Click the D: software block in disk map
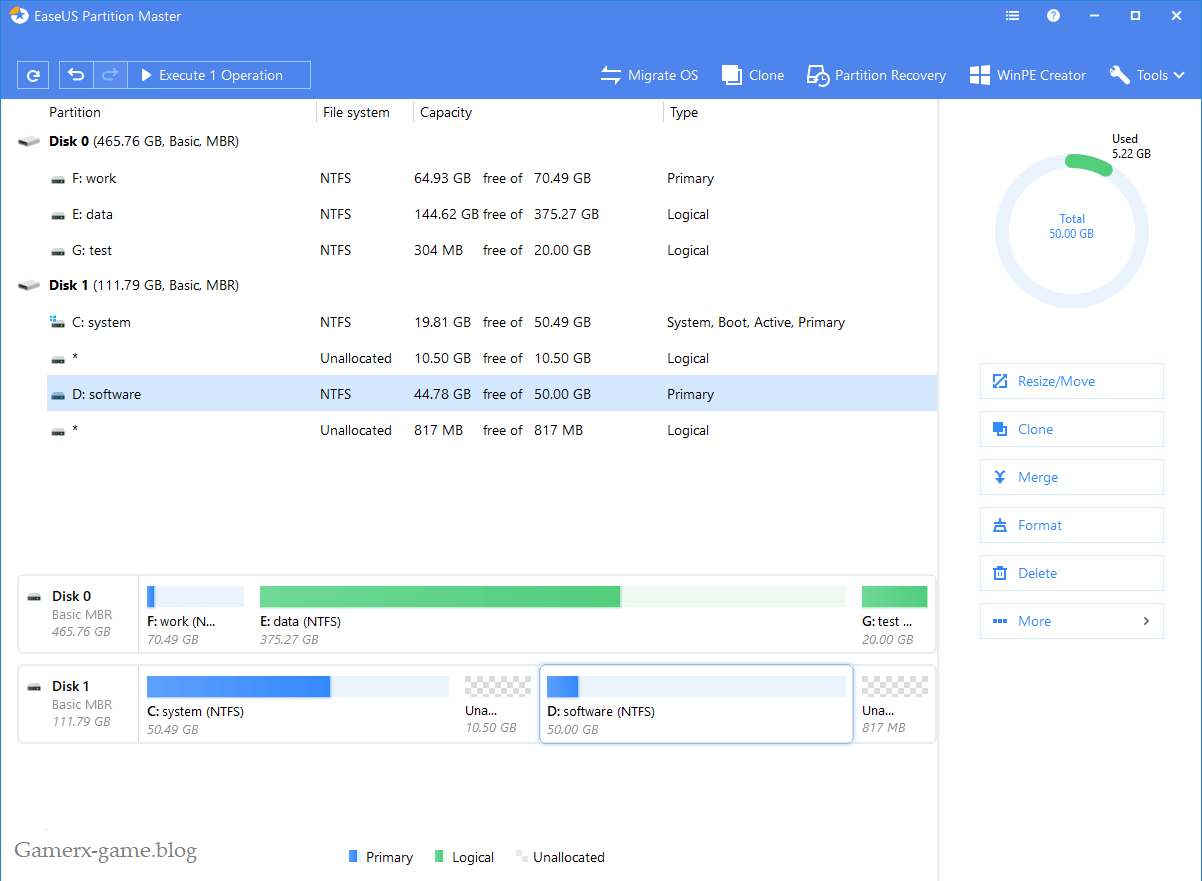 pyautogui.click(x=696, y=704)
